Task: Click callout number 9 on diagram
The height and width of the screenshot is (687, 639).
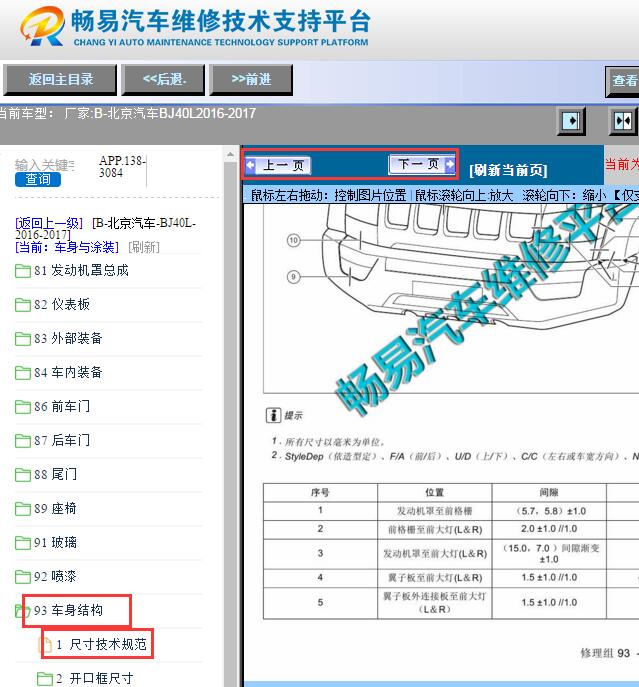Action: pos(294,276)
